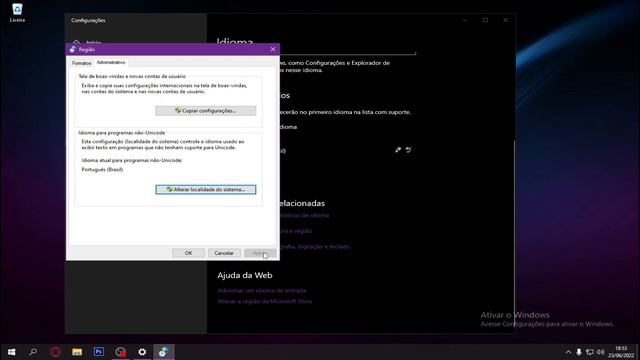640x360 pixels.
Task: Show hidden system tray icons
Action: pyautogui.click(x=568, y=352)
